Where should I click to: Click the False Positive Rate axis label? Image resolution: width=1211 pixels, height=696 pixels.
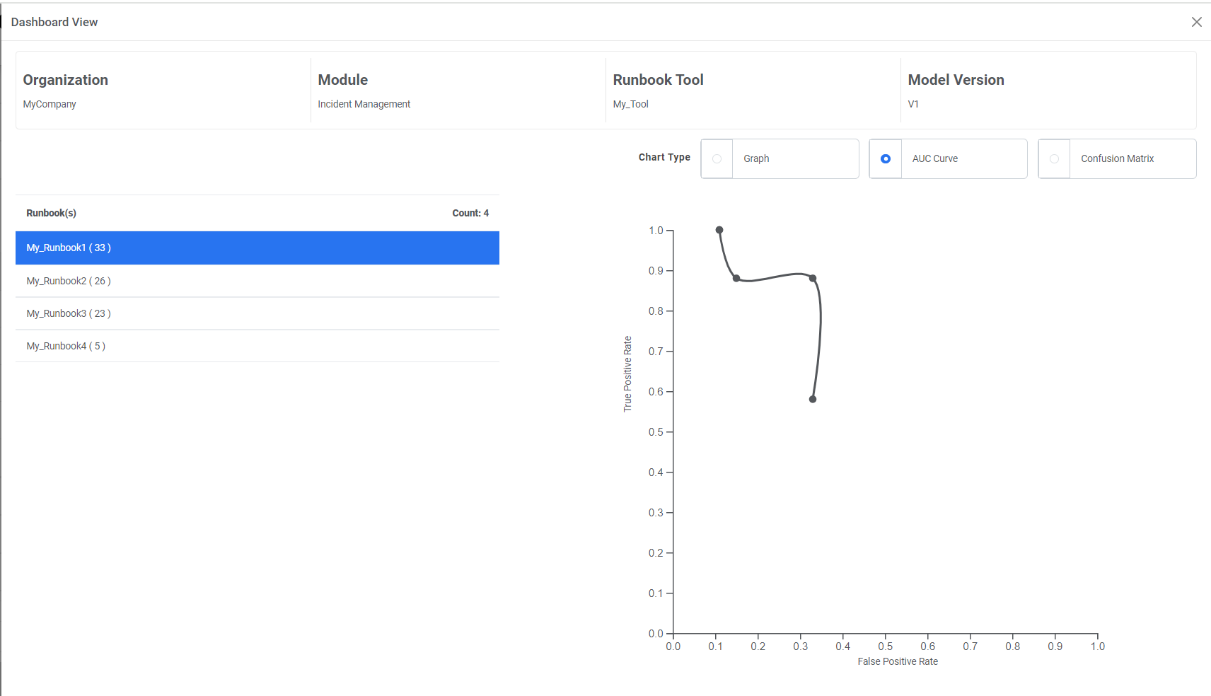897,662
